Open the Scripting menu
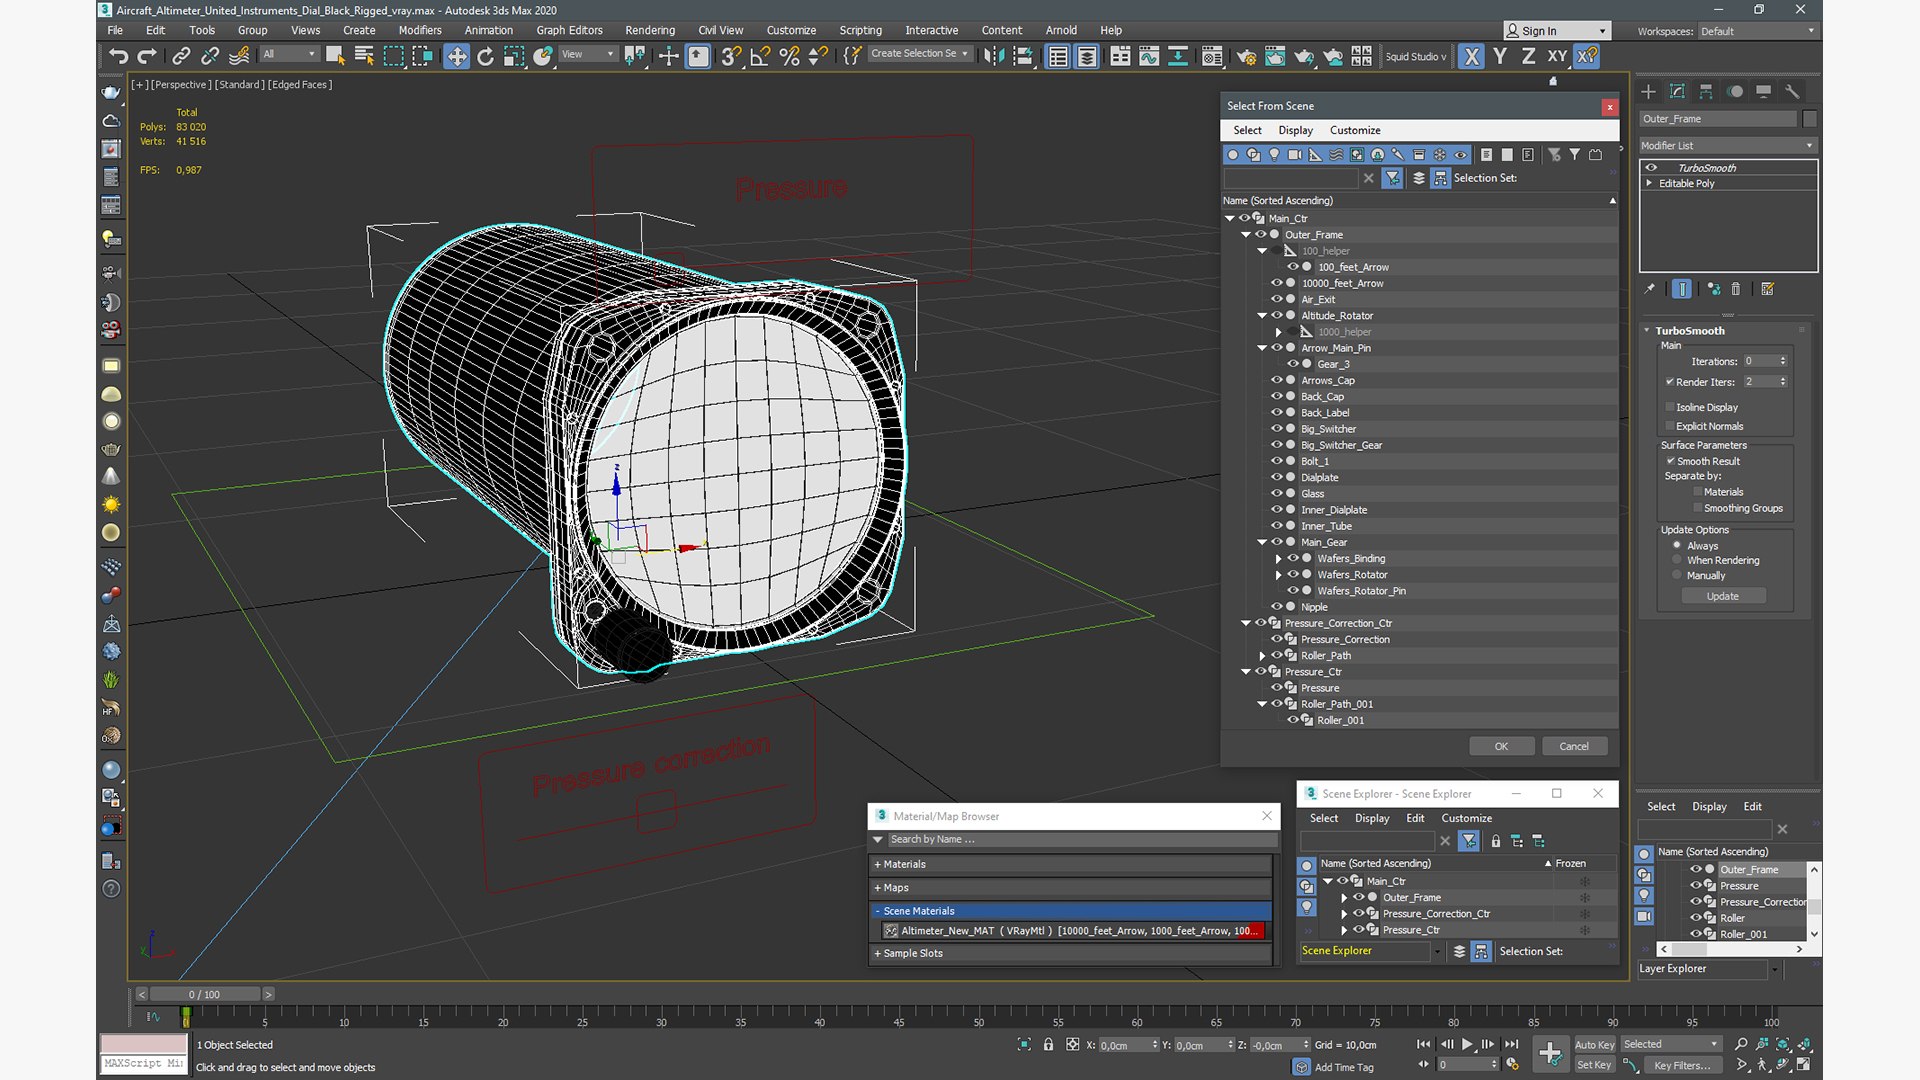This screenshot has width=1920, height=1080. click(860, 30)
